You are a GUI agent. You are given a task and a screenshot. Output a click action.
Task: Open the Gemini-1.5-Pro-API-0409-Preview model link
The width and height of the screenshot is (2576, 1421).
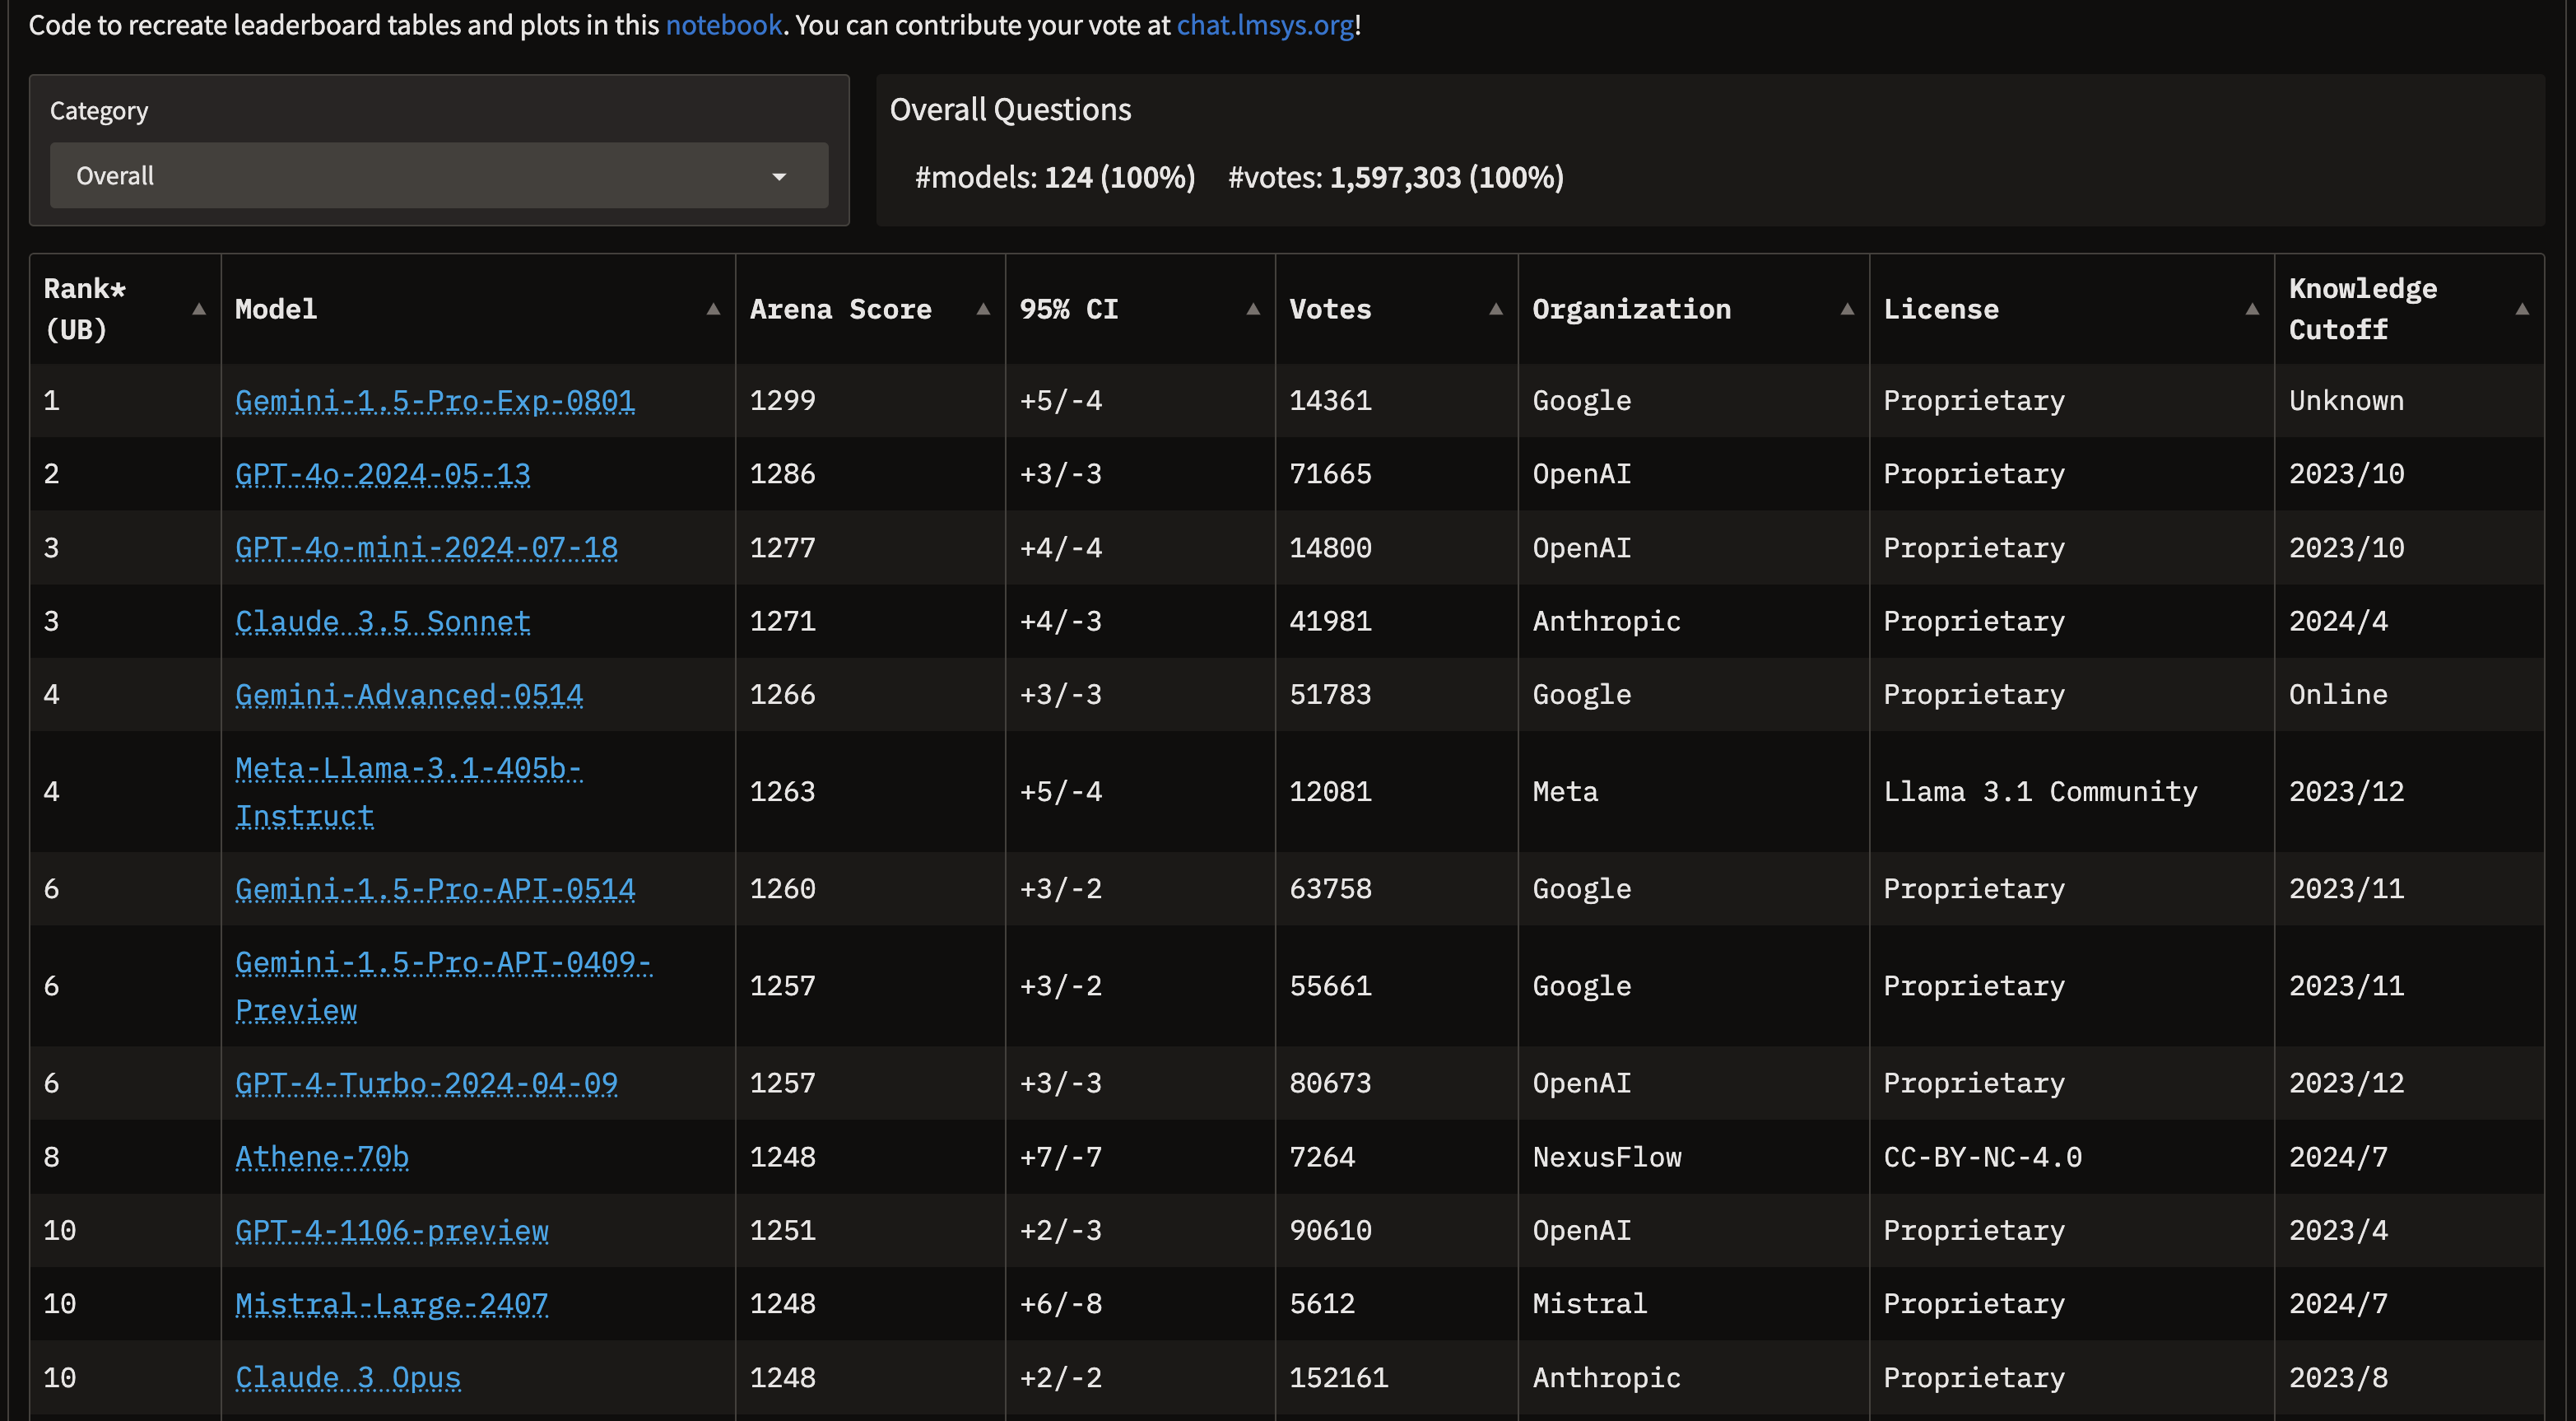coord(443,986)
